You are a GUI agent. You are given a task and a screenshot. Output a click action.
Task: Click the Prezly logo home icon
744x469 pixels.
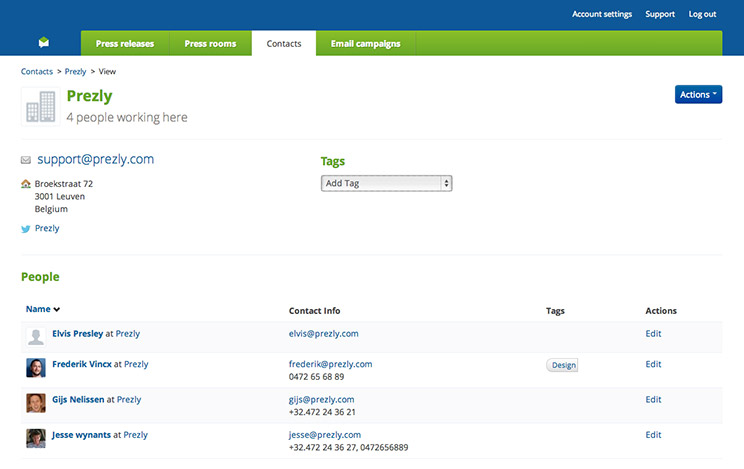pyautogui.click(x=44, y=43)
